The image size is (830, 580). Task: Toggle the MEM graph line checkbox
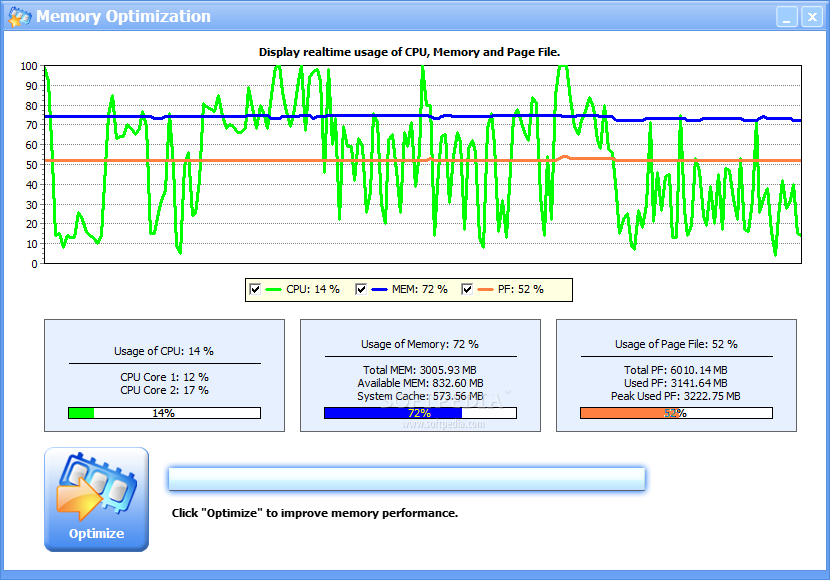pyautogui.click(x=360, y=289)
